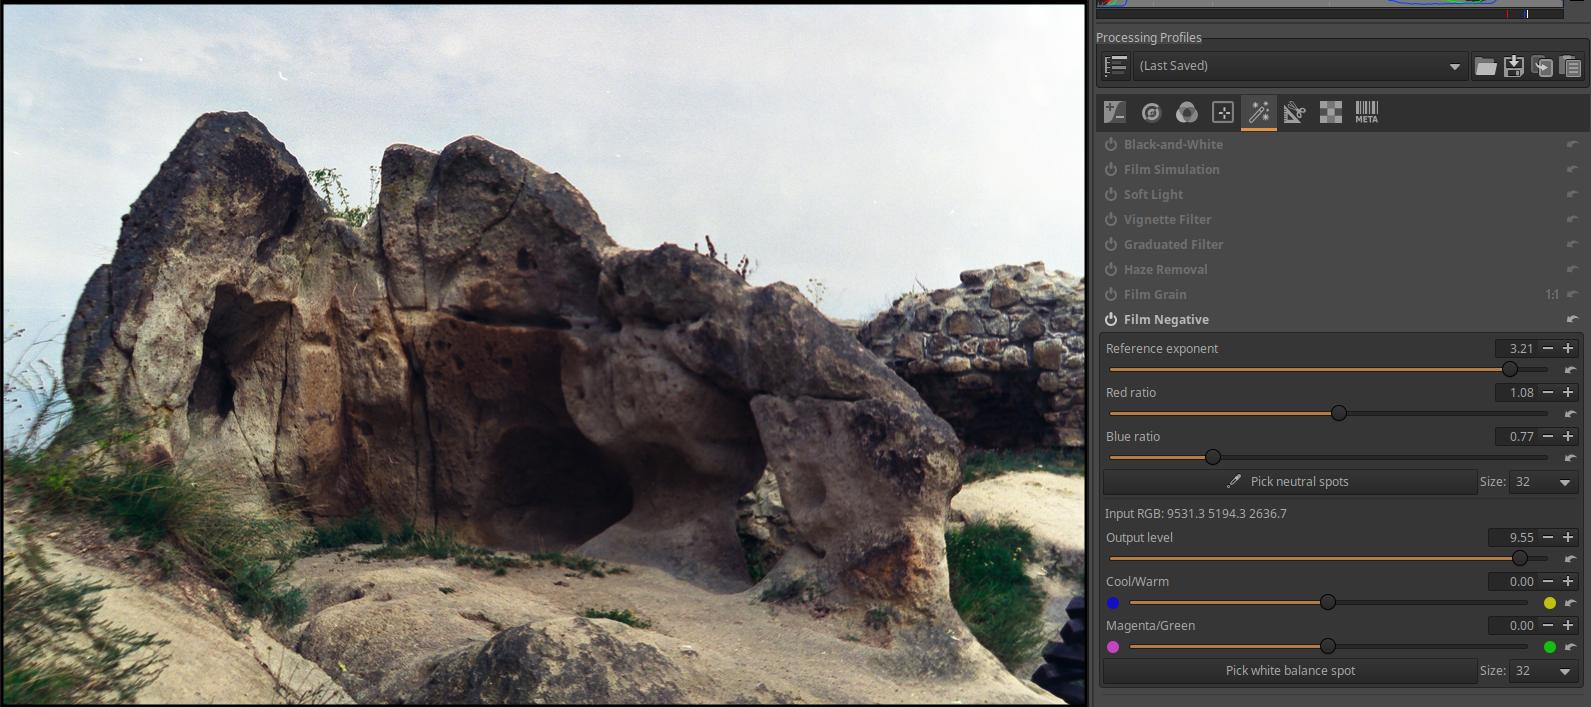Enable the Vignette Filter tool
1591x707 pixels.
point(1111,220)
